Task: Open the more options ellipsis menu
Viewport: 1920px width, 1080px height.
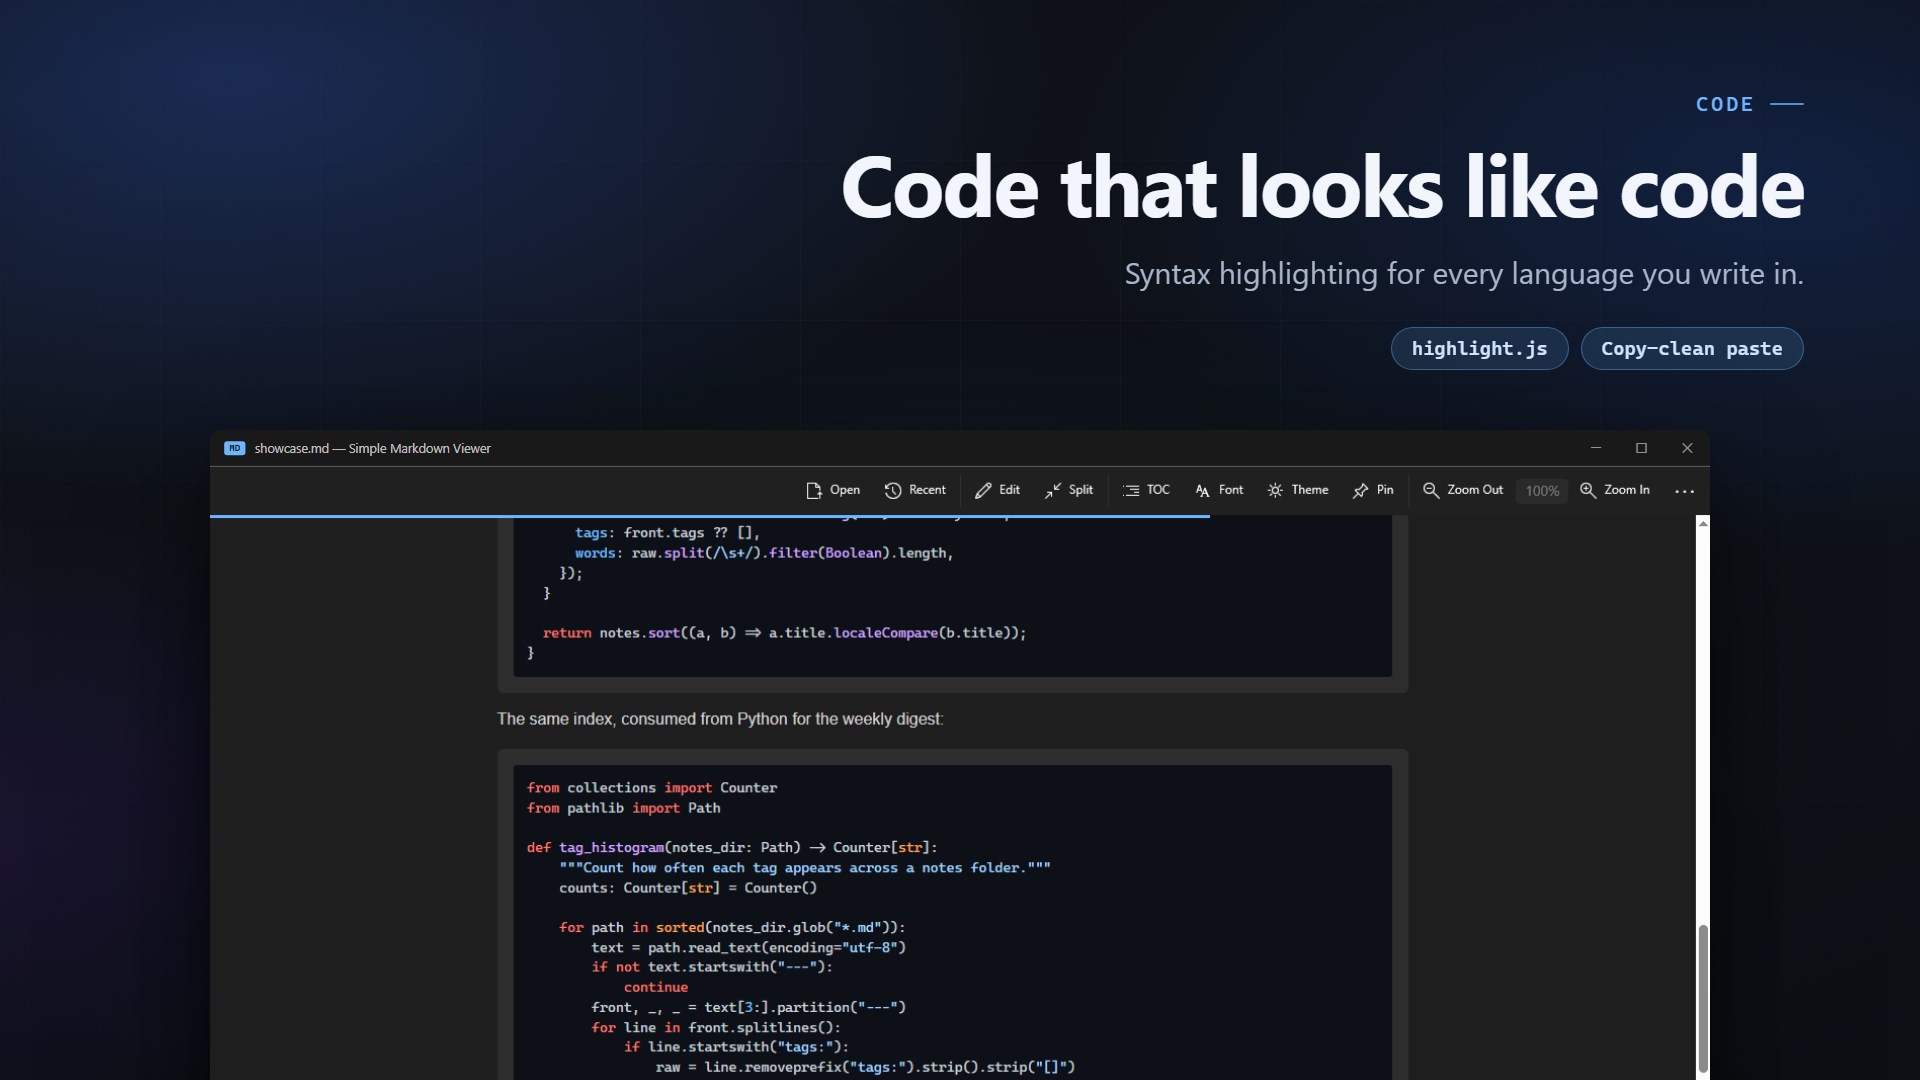Action: coord(1685,491)
